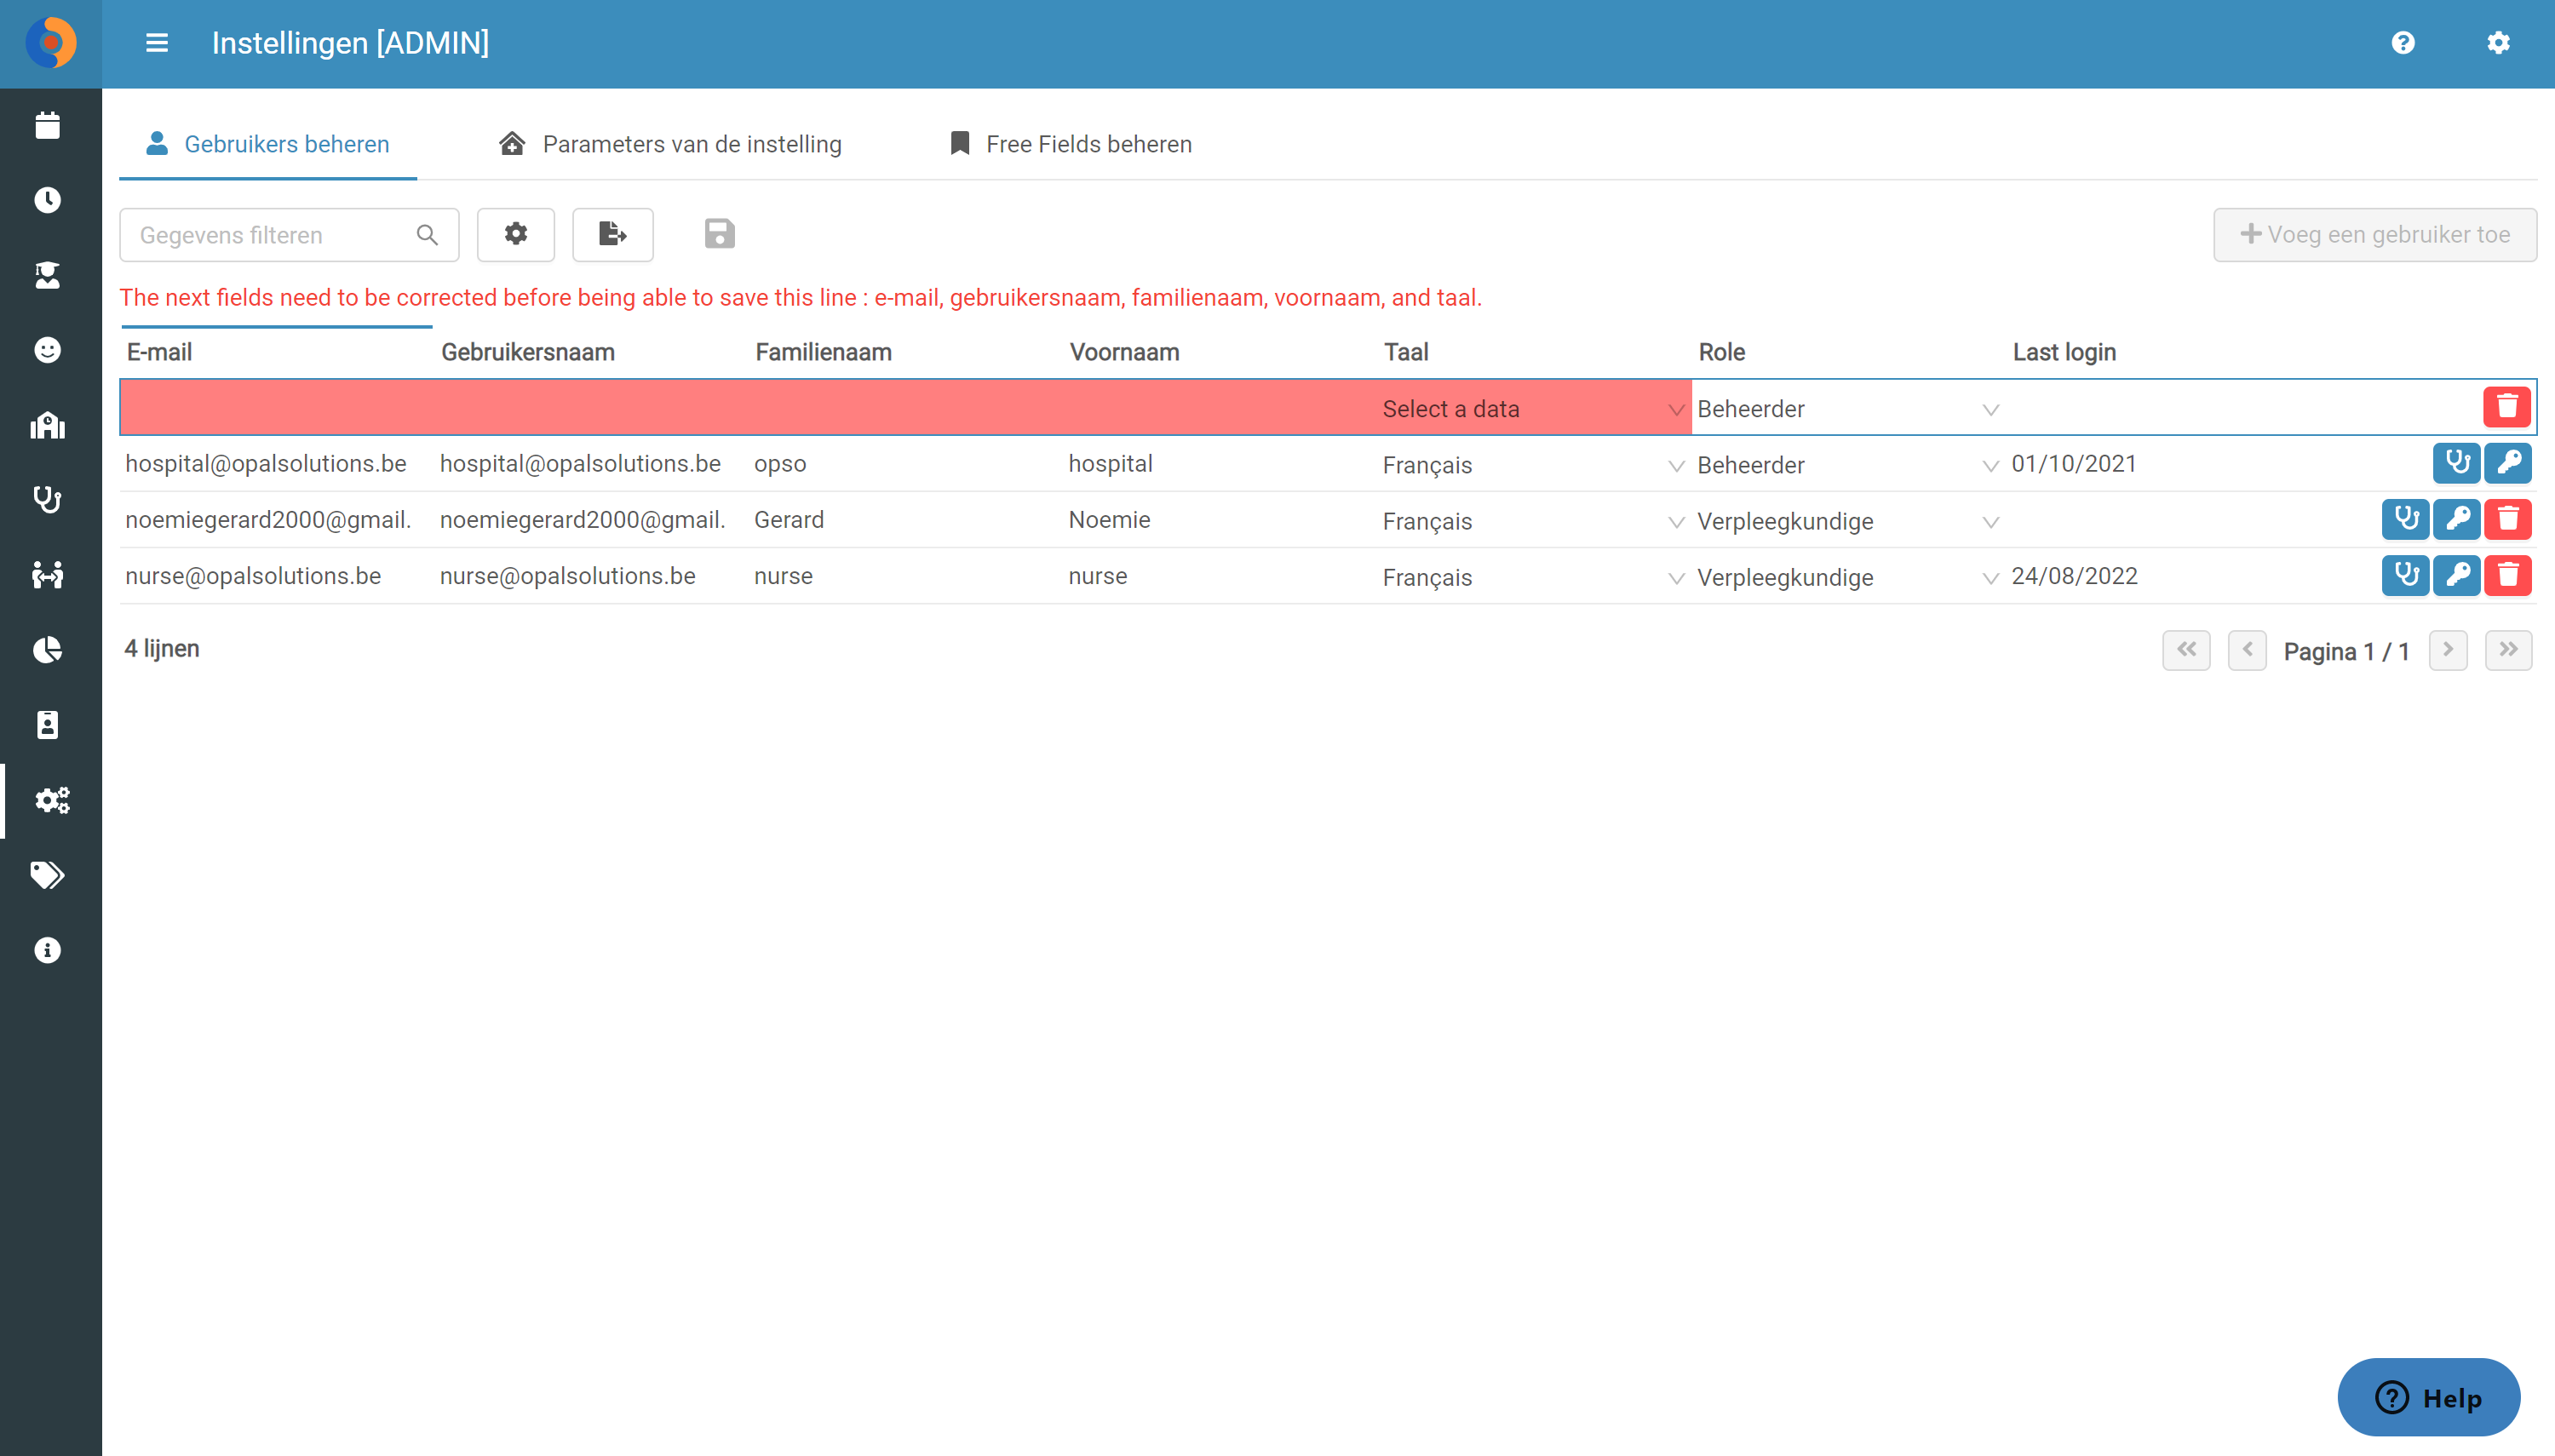Delete the new empty user row
The image size is (2555, 1456).
pos(2507,407)
